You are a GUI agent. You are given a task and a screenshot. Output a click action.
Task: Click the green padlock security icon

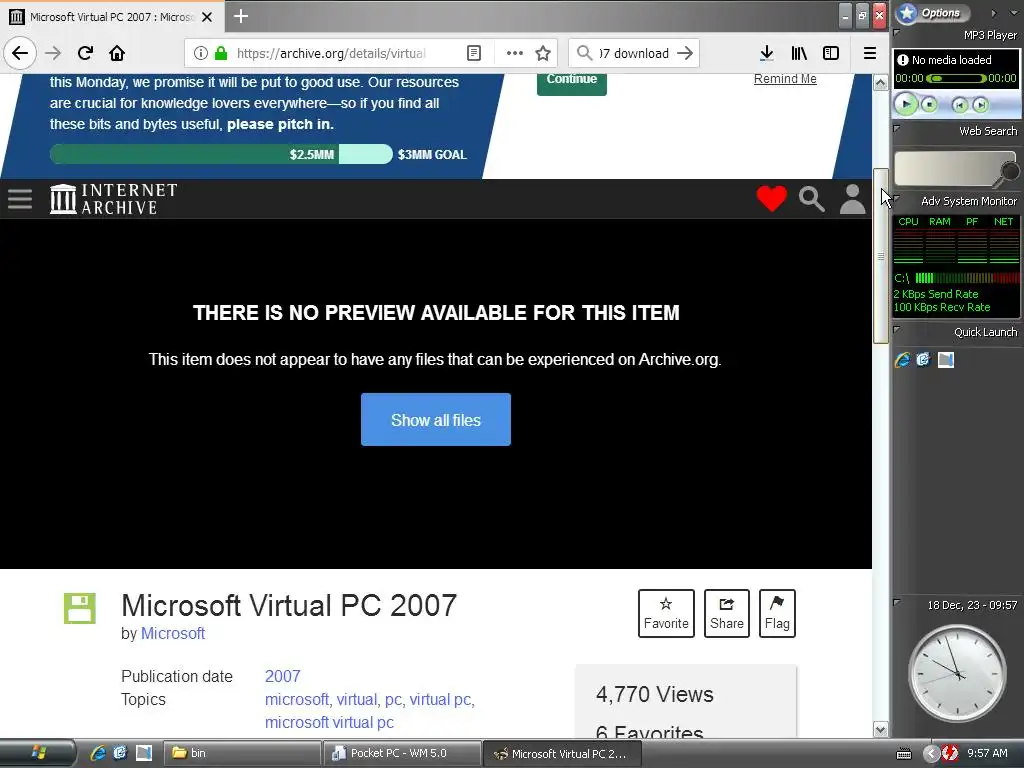[x=221, y=53]
